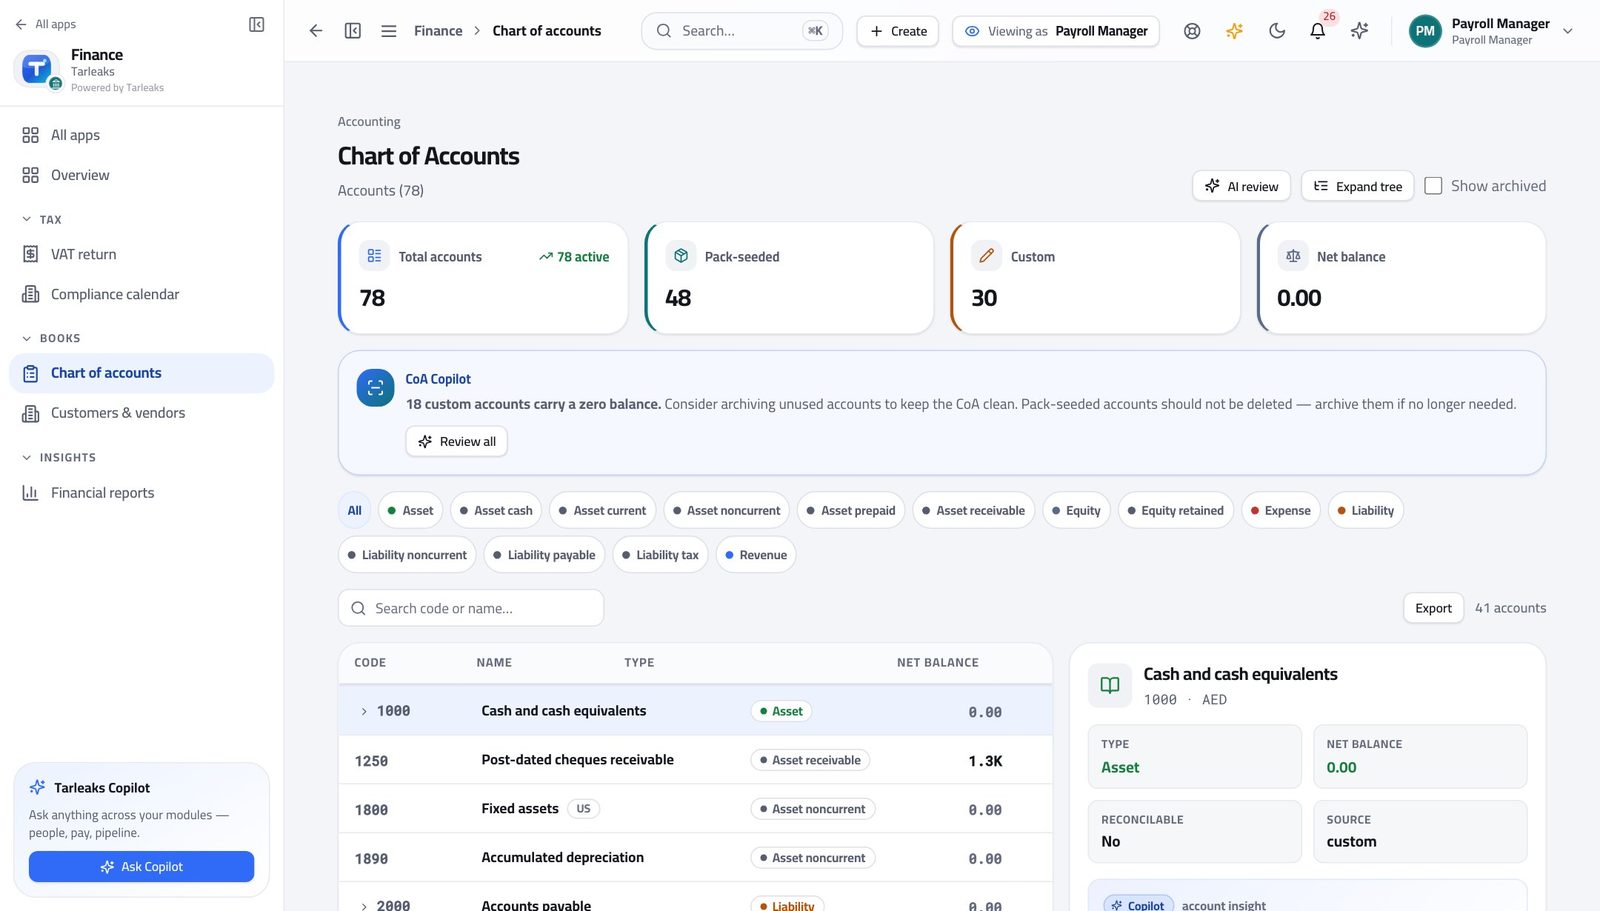The image size is (1600, 911).
Task: Expand the row 2000 Accounts payable chevron
Action: [x=364, y=906]
